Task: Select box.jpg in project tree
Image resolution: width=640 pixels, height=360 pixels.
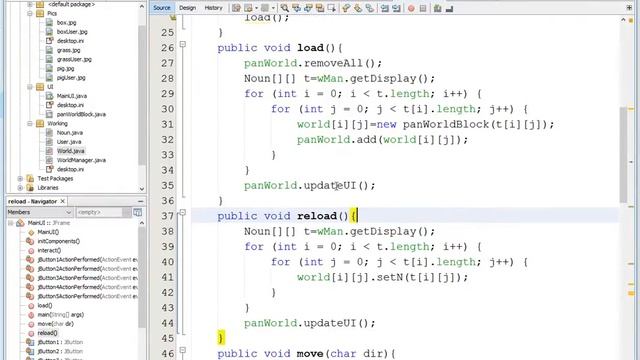Action: click(66, 22)
